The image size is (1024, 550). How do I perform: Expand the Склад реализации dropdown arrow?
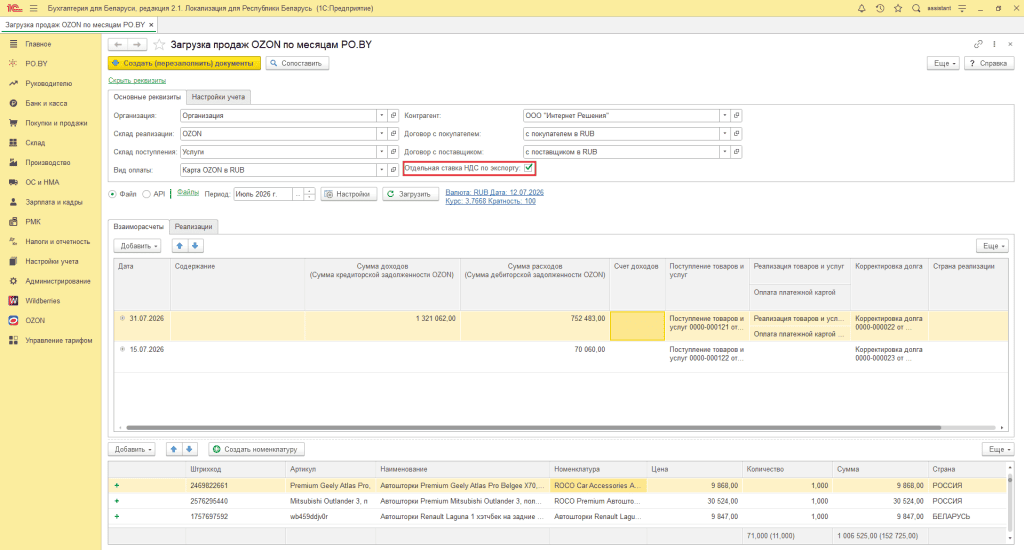click(381, 134)
